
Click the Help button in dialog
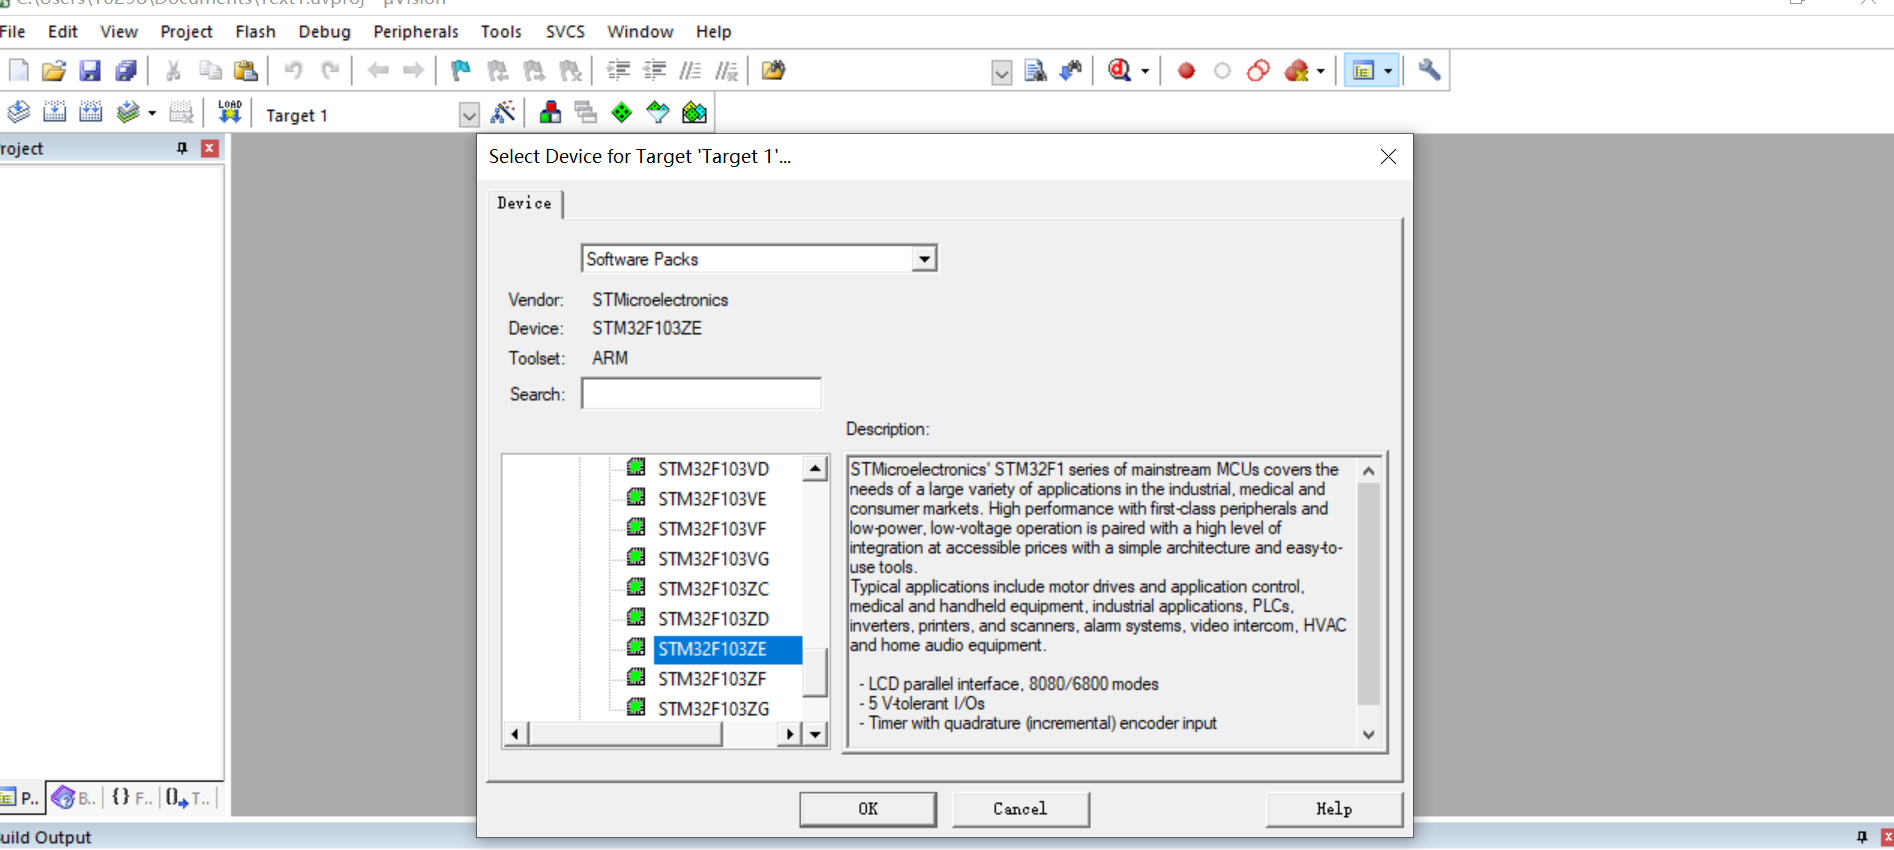[1334, 809]
